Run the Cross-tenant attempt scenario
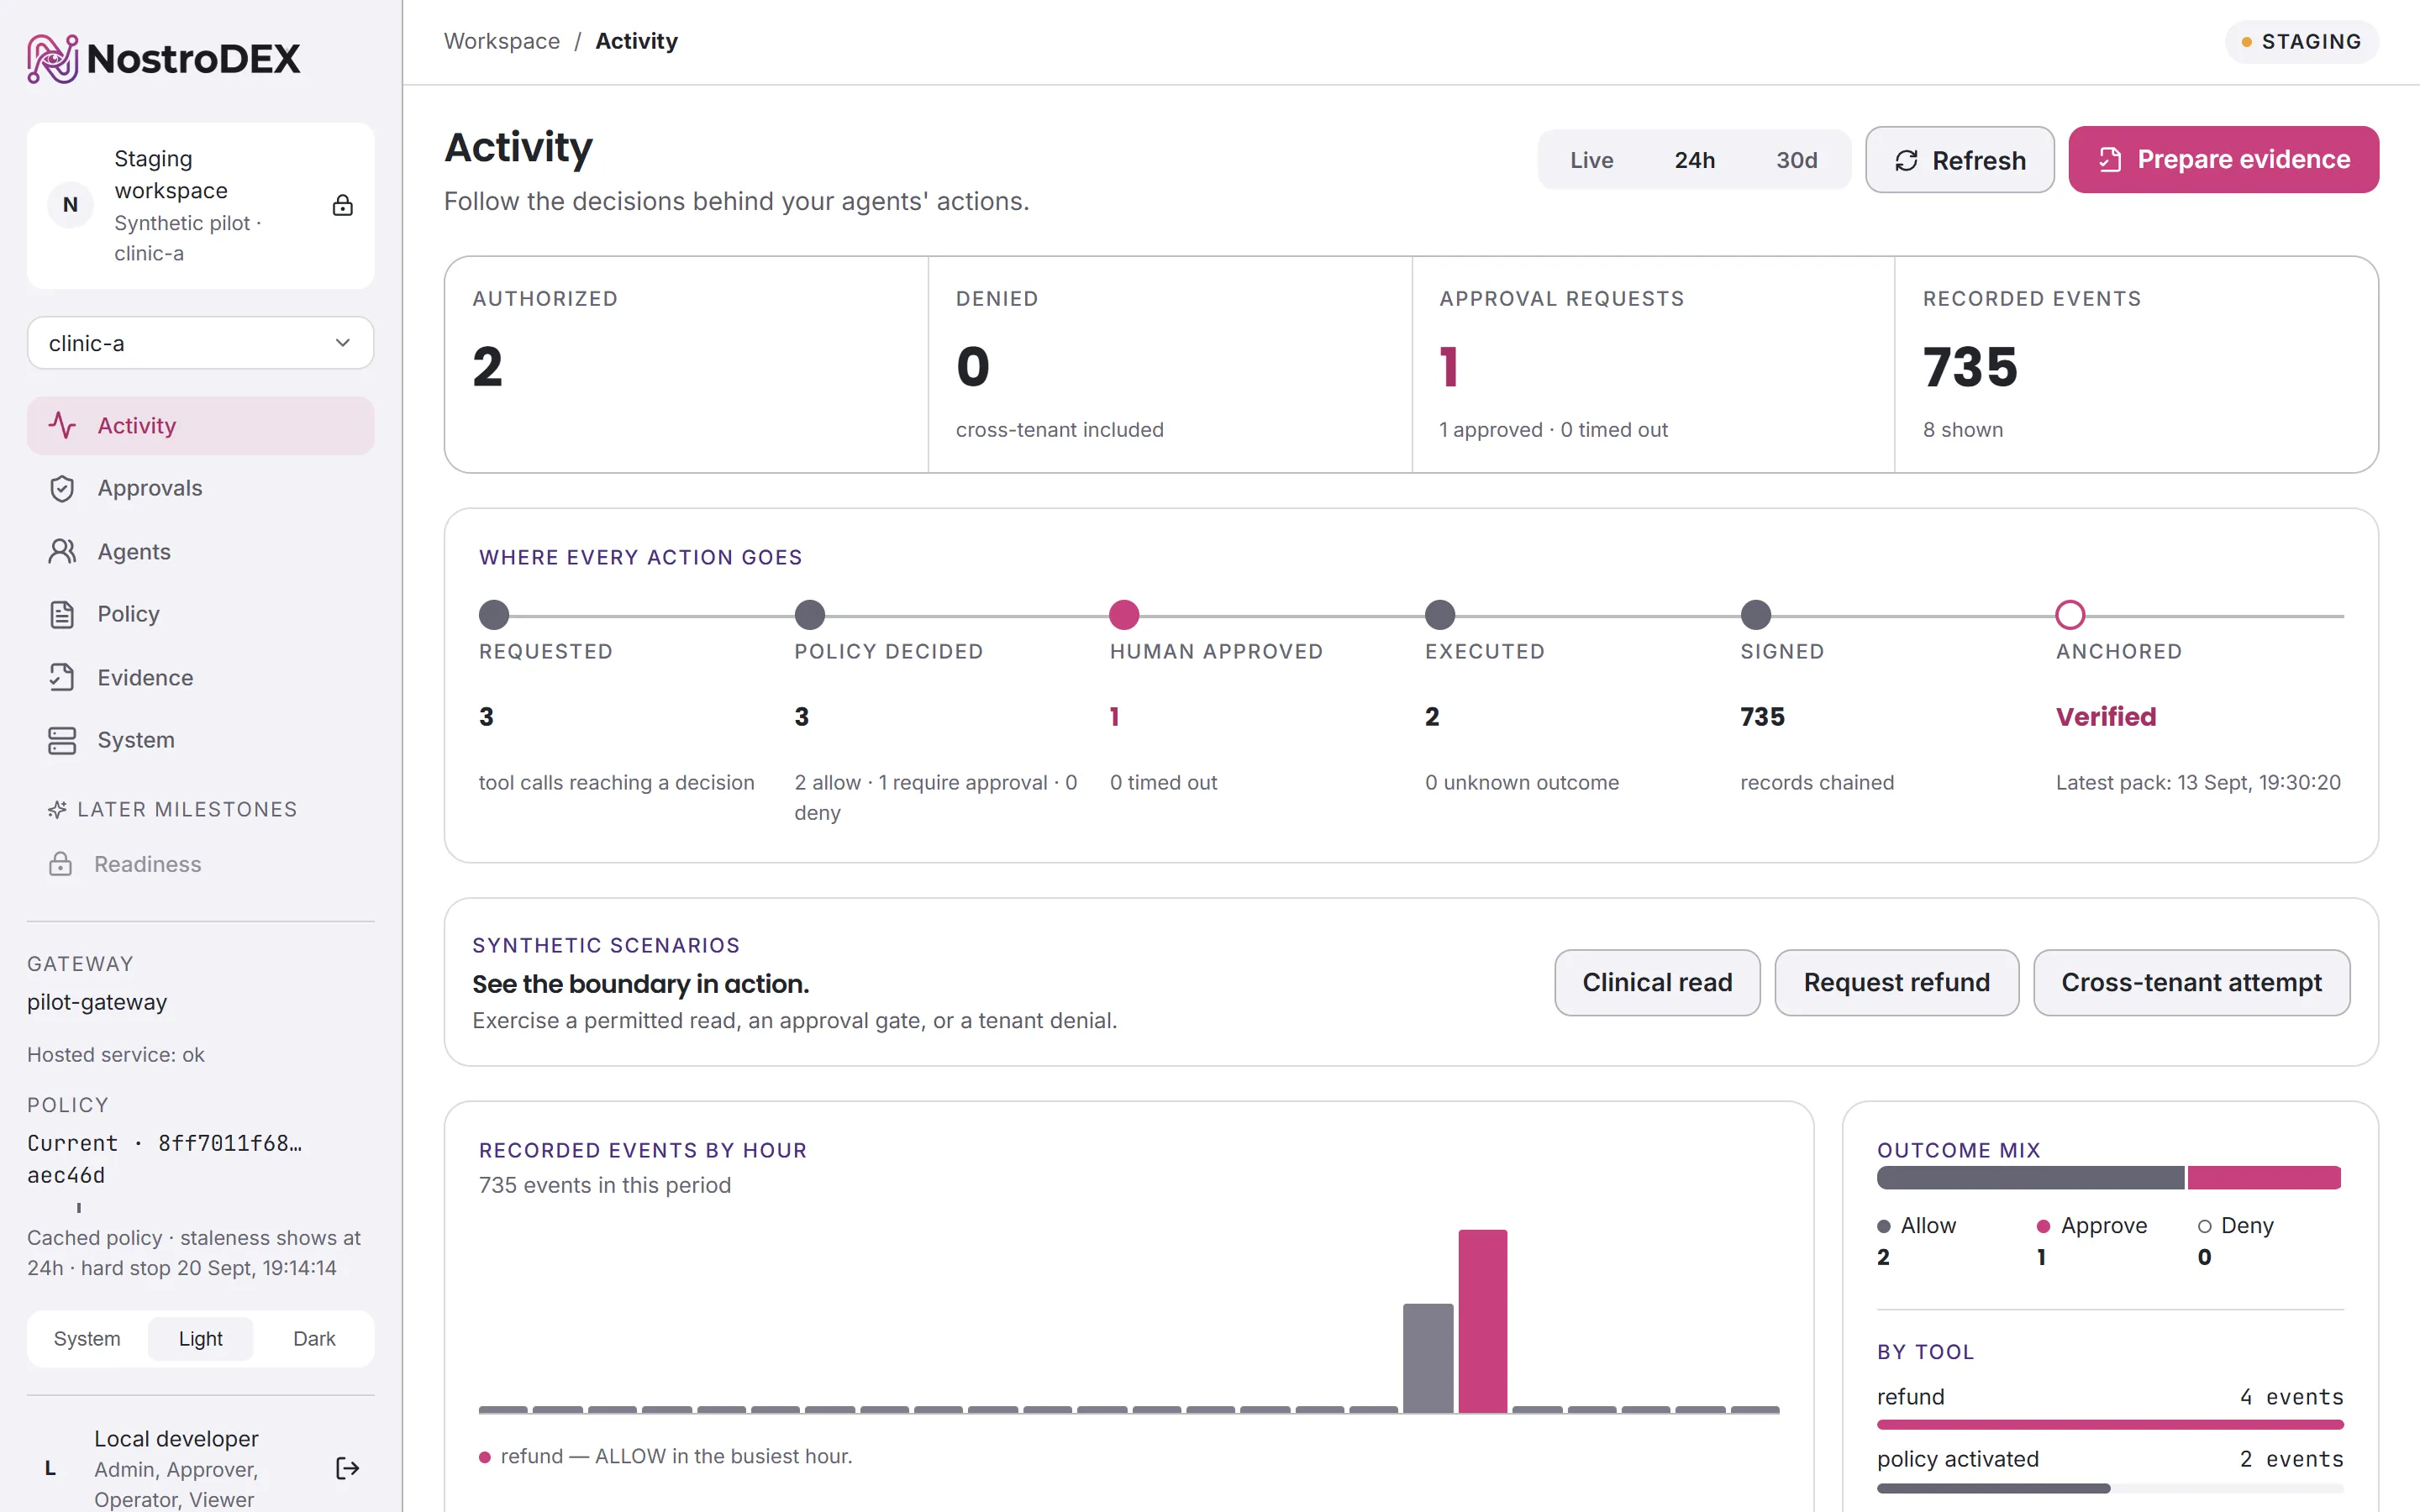This screenshot has height=1512, width=2420. click(2191, 982)
